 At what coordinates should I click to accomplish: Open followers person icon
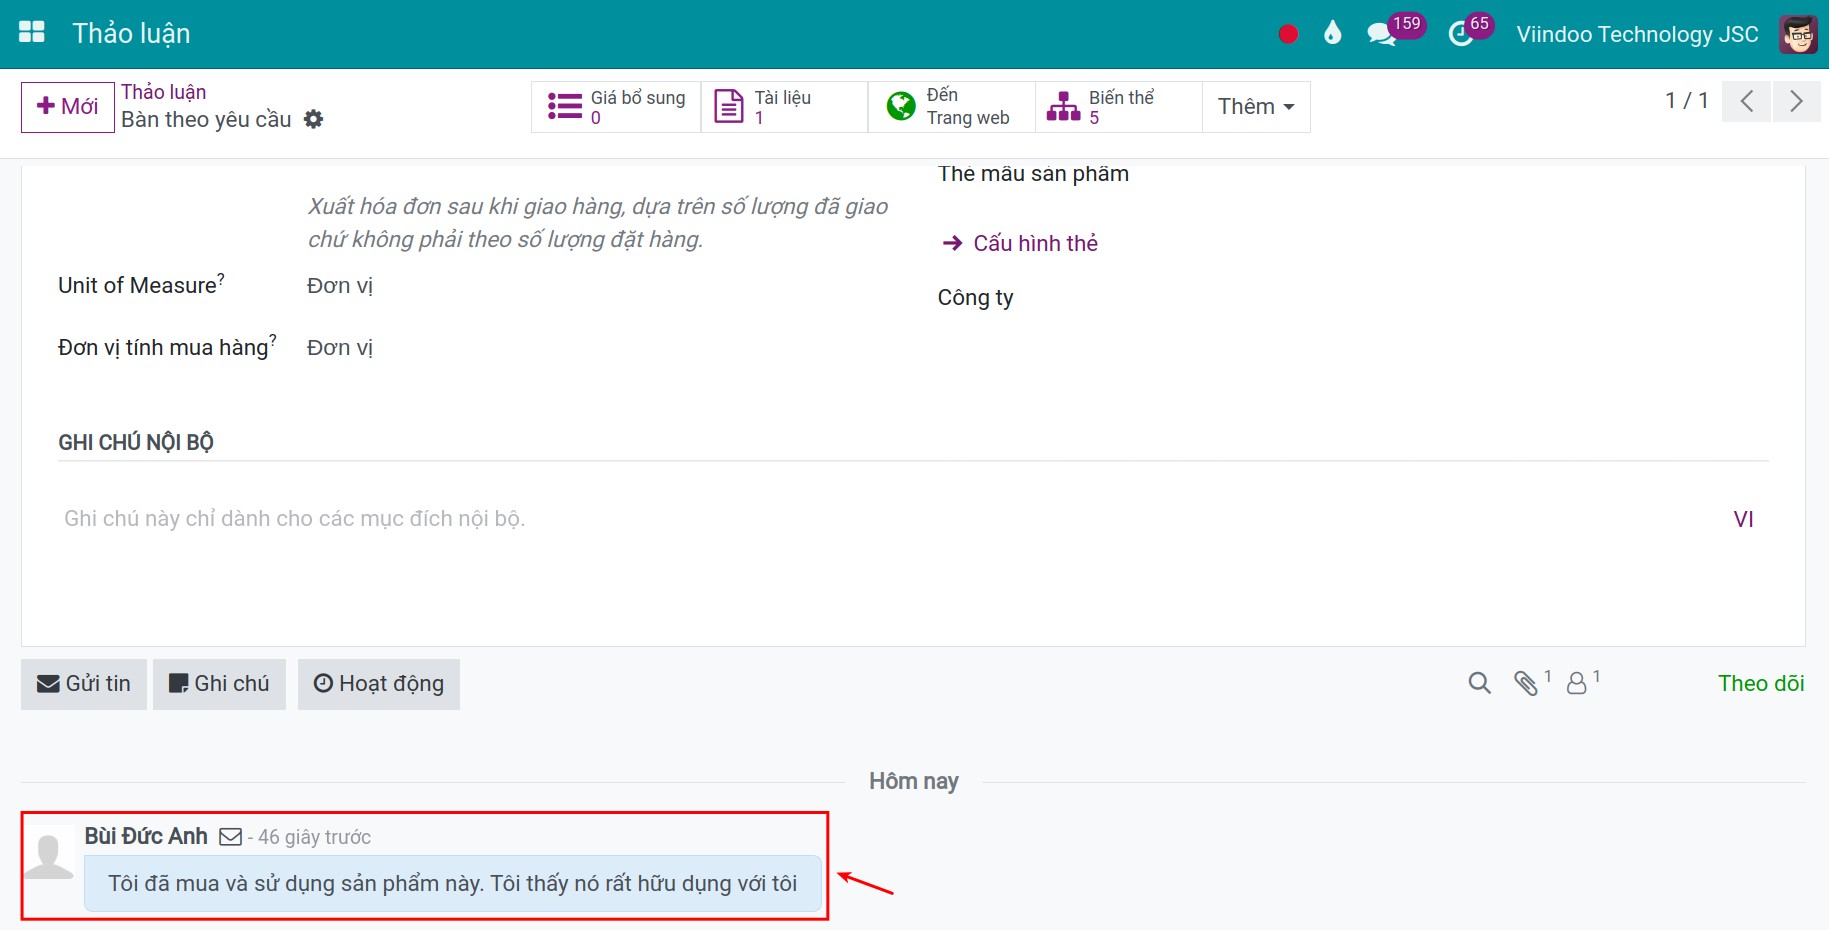point(1577,683)
